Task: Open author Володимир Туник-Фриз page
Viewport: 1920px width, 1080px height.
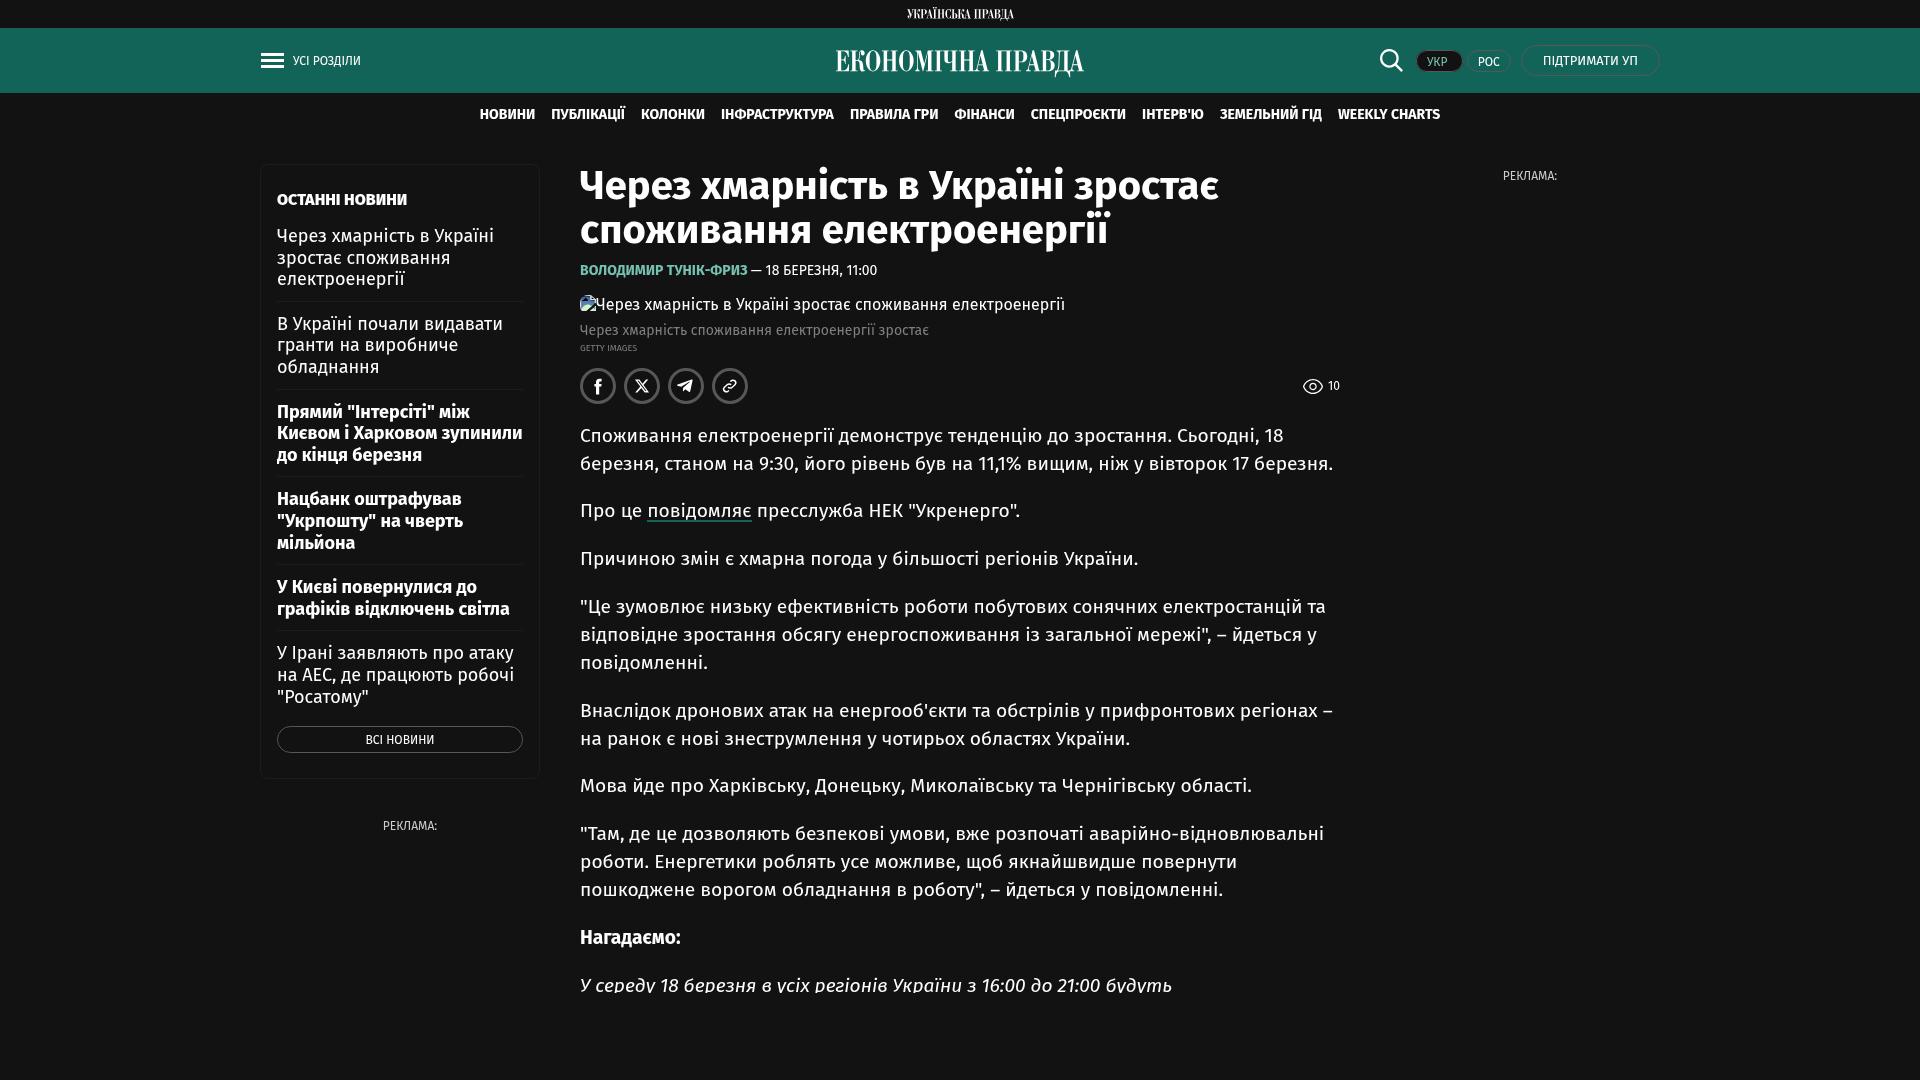Action: (x=663, y=271)
